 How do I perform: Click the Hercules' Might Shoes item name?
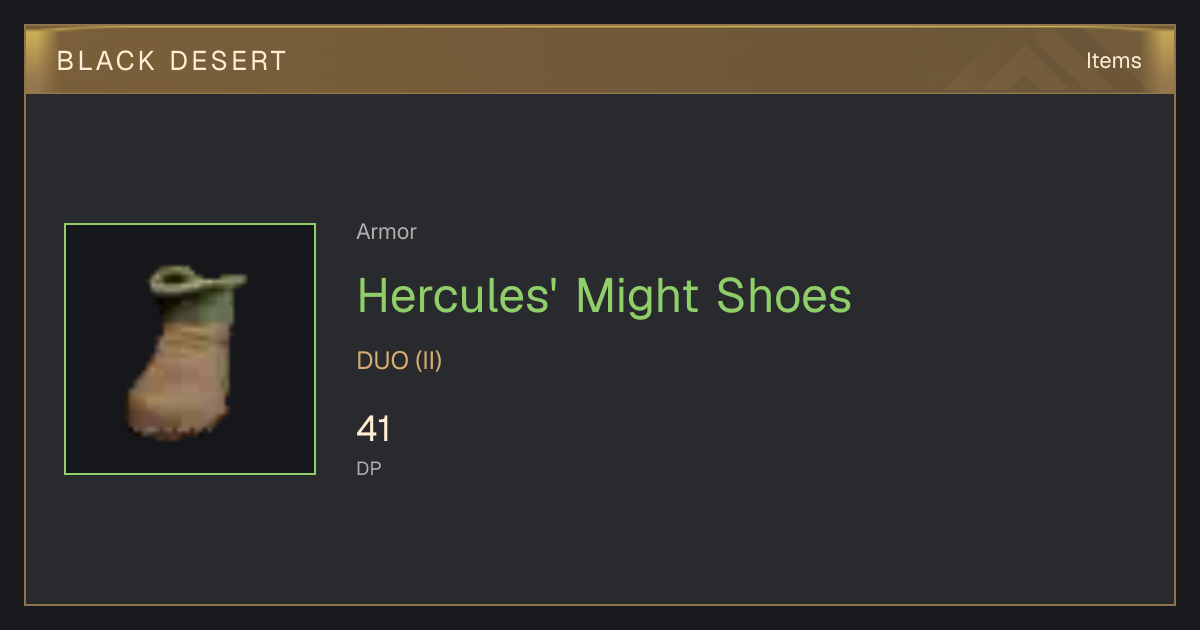[604, 296]
